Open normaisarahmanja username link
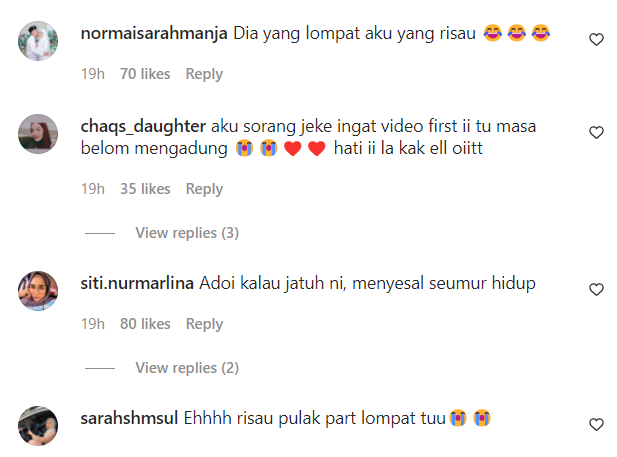 tap(154, 33)
